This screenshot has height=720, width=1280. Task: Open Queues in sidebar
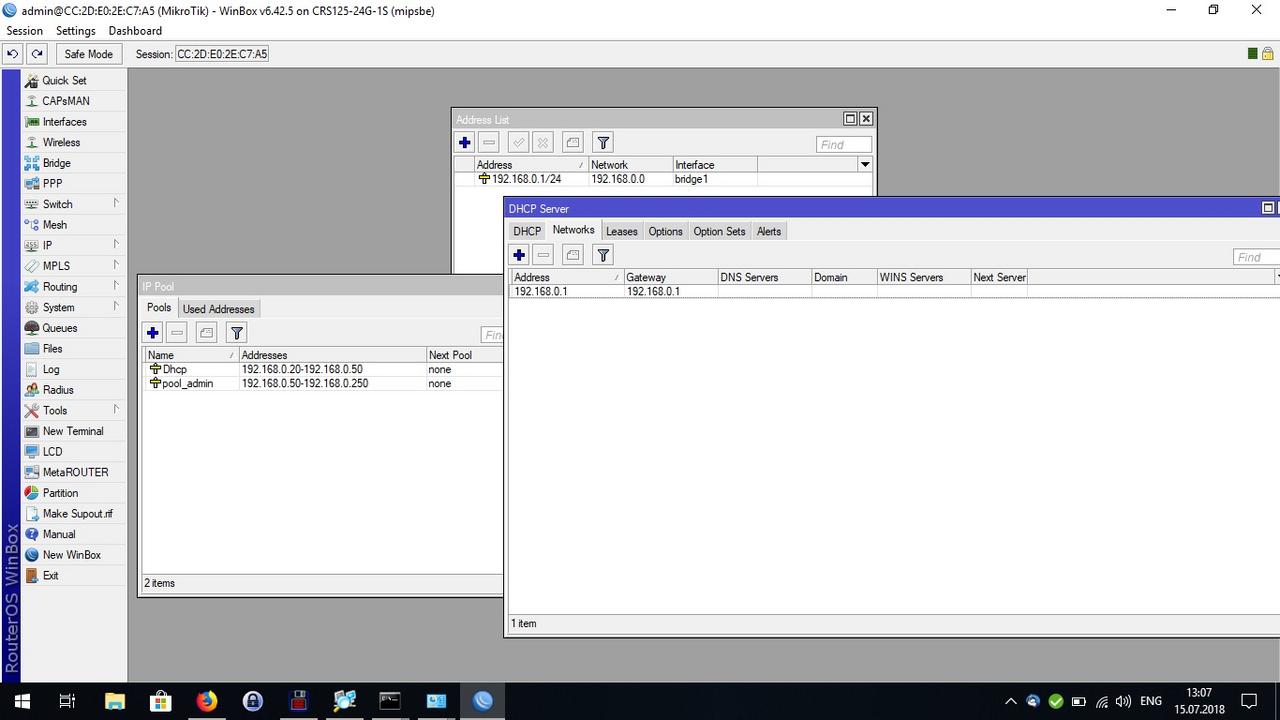[59, 328]
